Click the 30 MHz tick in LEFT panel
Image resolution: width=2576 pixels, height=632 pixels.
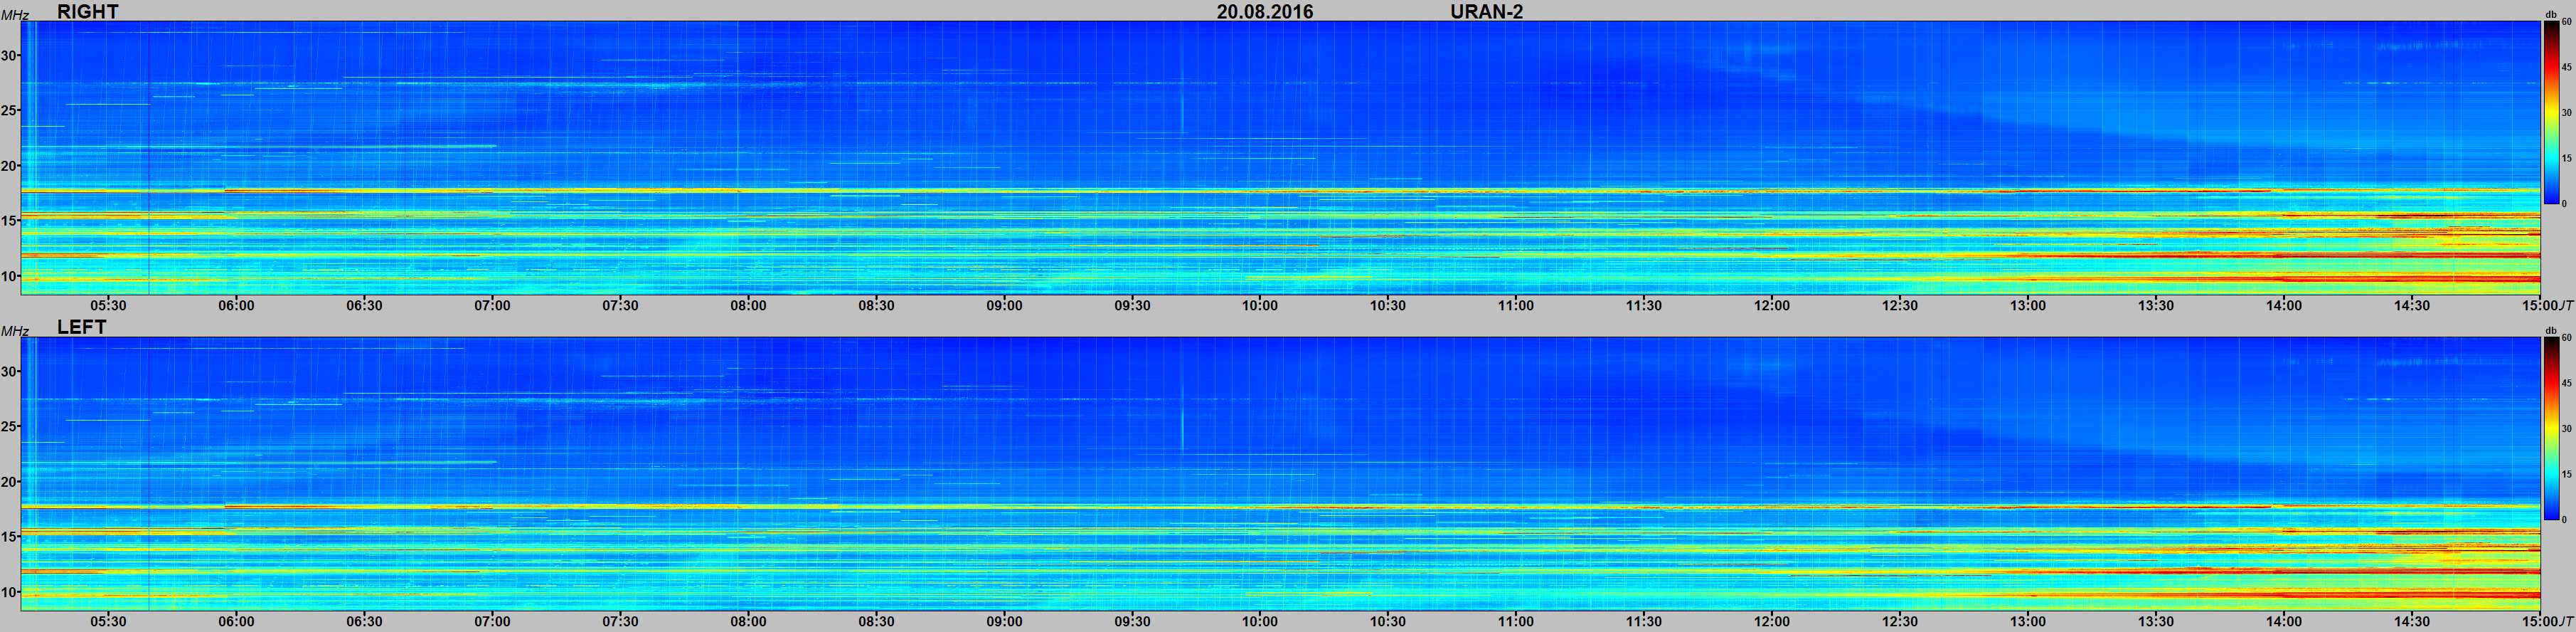9,371
